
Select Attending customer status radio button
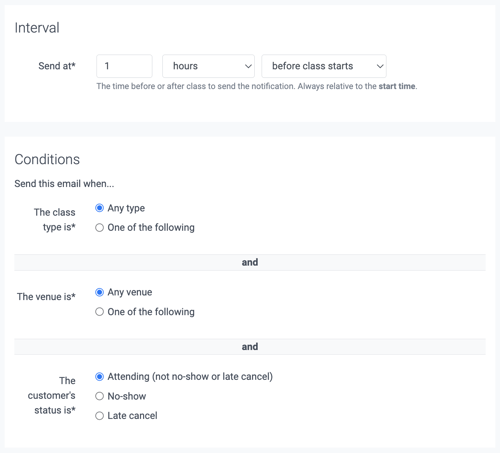pyautogui.click(x=99, y=377)
